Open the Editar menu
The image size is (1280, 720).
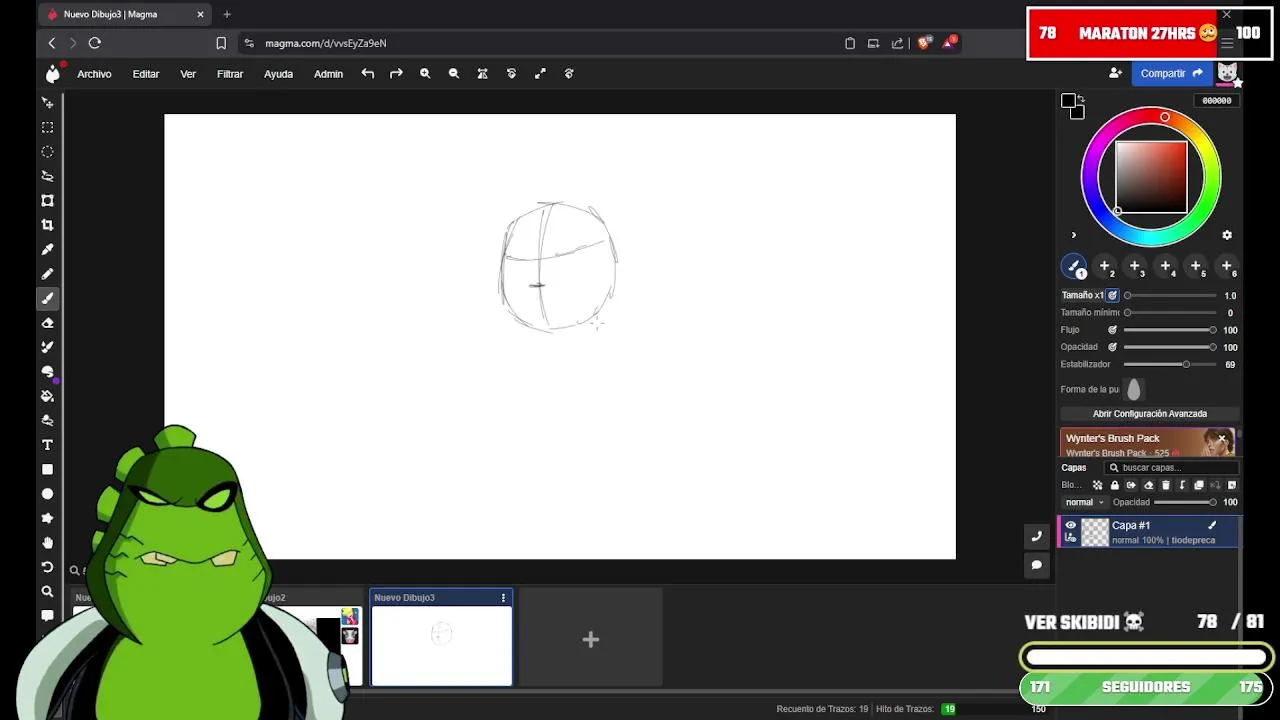146,74
